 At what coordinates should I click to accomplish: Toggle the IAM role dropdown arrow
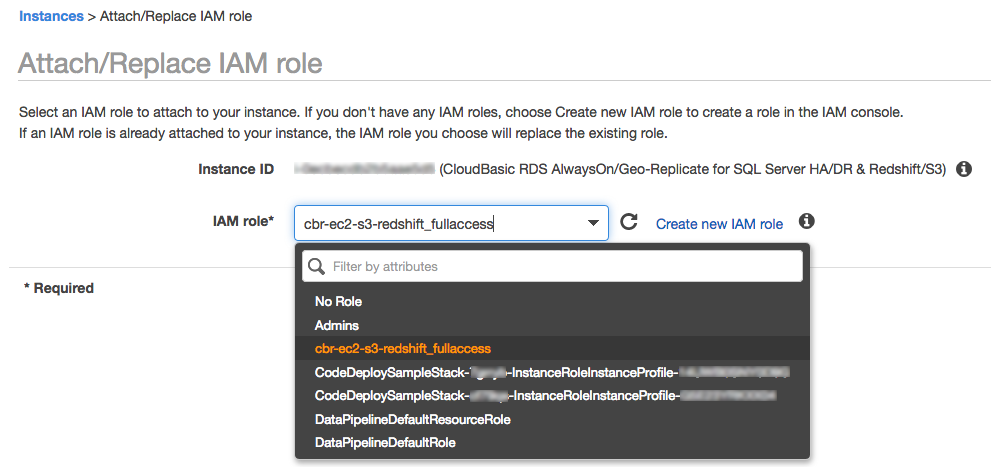[x=593, y=223]
